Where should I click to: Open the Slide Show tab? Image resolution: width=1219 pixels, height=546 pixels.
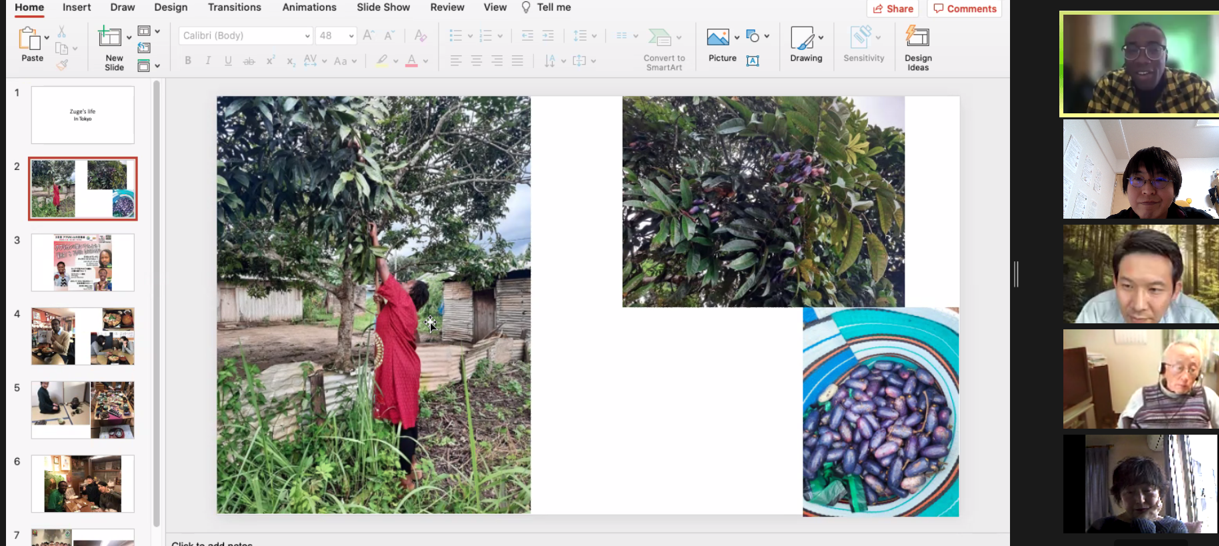pos(383,8)
